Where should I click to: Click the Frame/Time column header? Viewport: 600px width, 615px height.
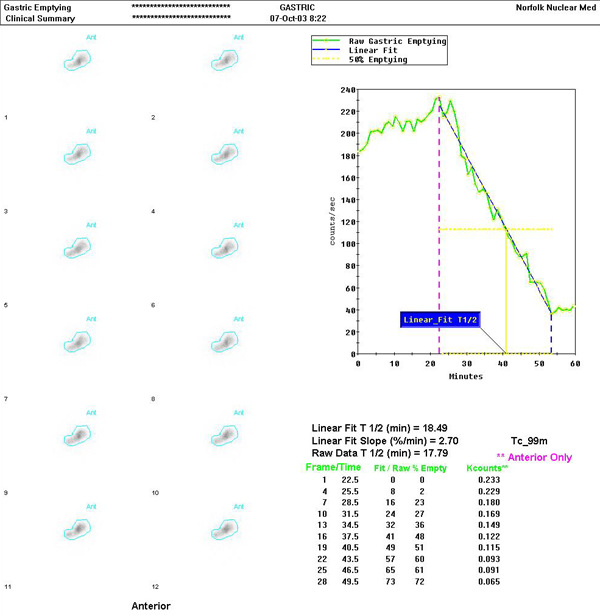(x=333, y=468)
